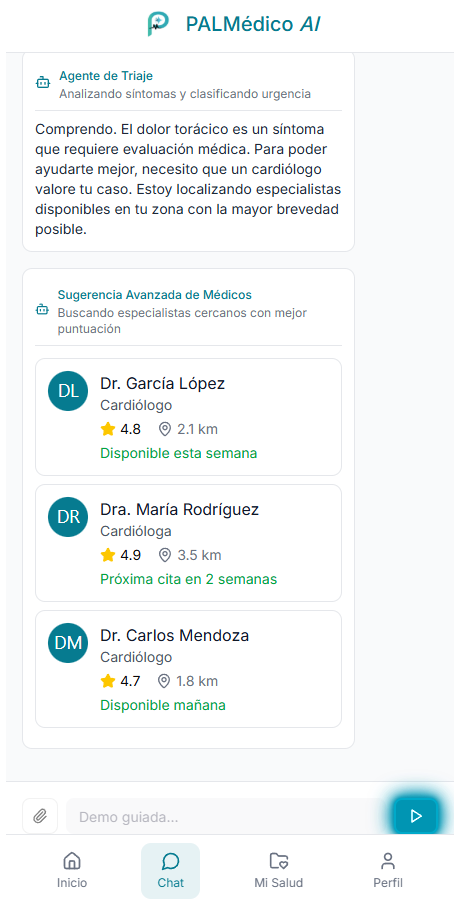
Task: Open the Inicio tab
Action: pyautogui.click(x=72, y=871)
